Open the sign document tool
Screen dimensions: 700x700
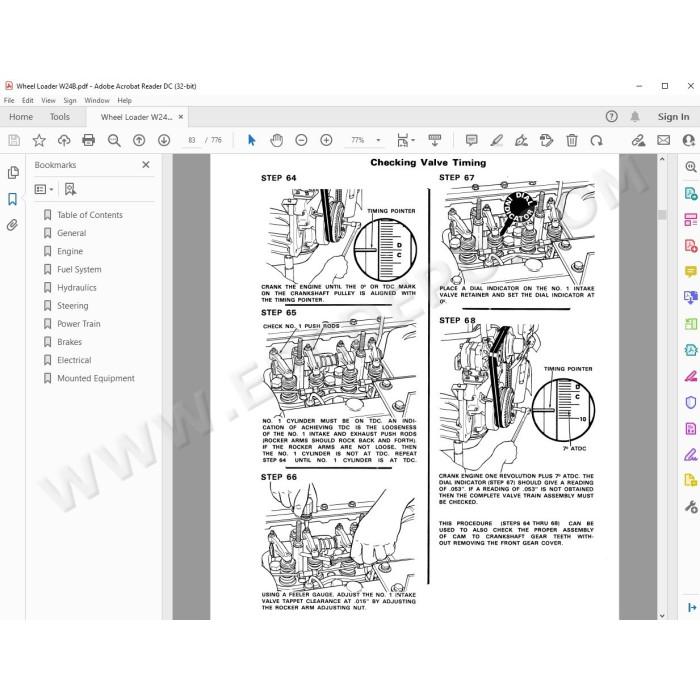(x=521, y=140)
